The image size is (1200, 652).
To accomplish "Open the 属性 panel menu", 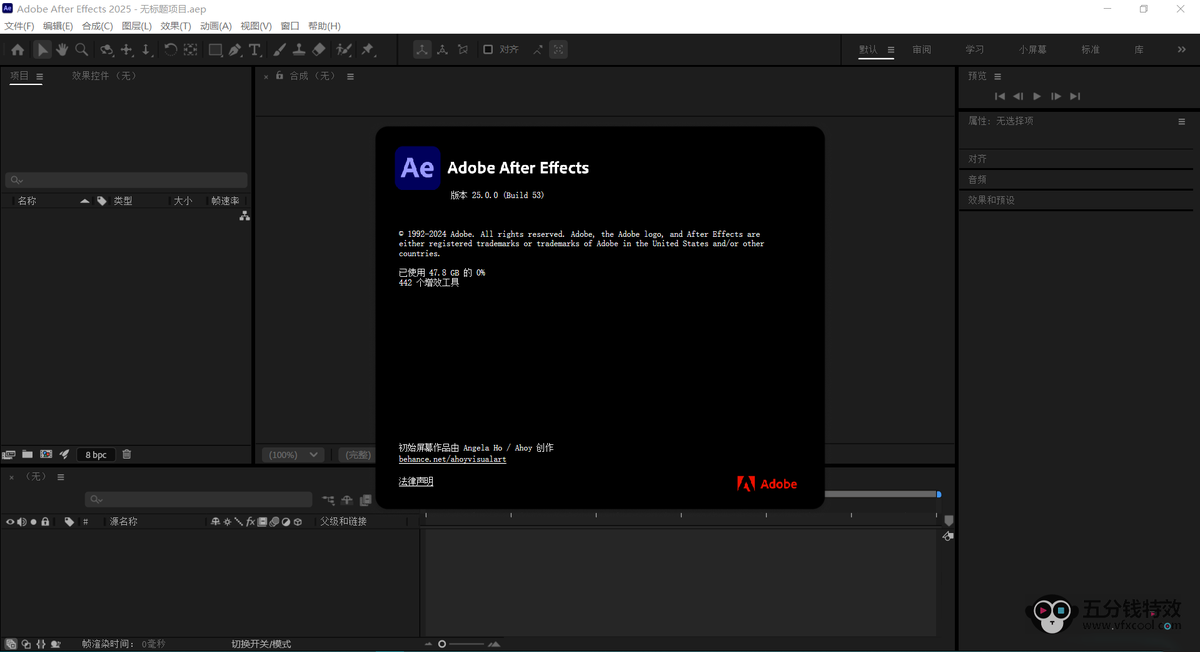I will tap(1181, 121).
